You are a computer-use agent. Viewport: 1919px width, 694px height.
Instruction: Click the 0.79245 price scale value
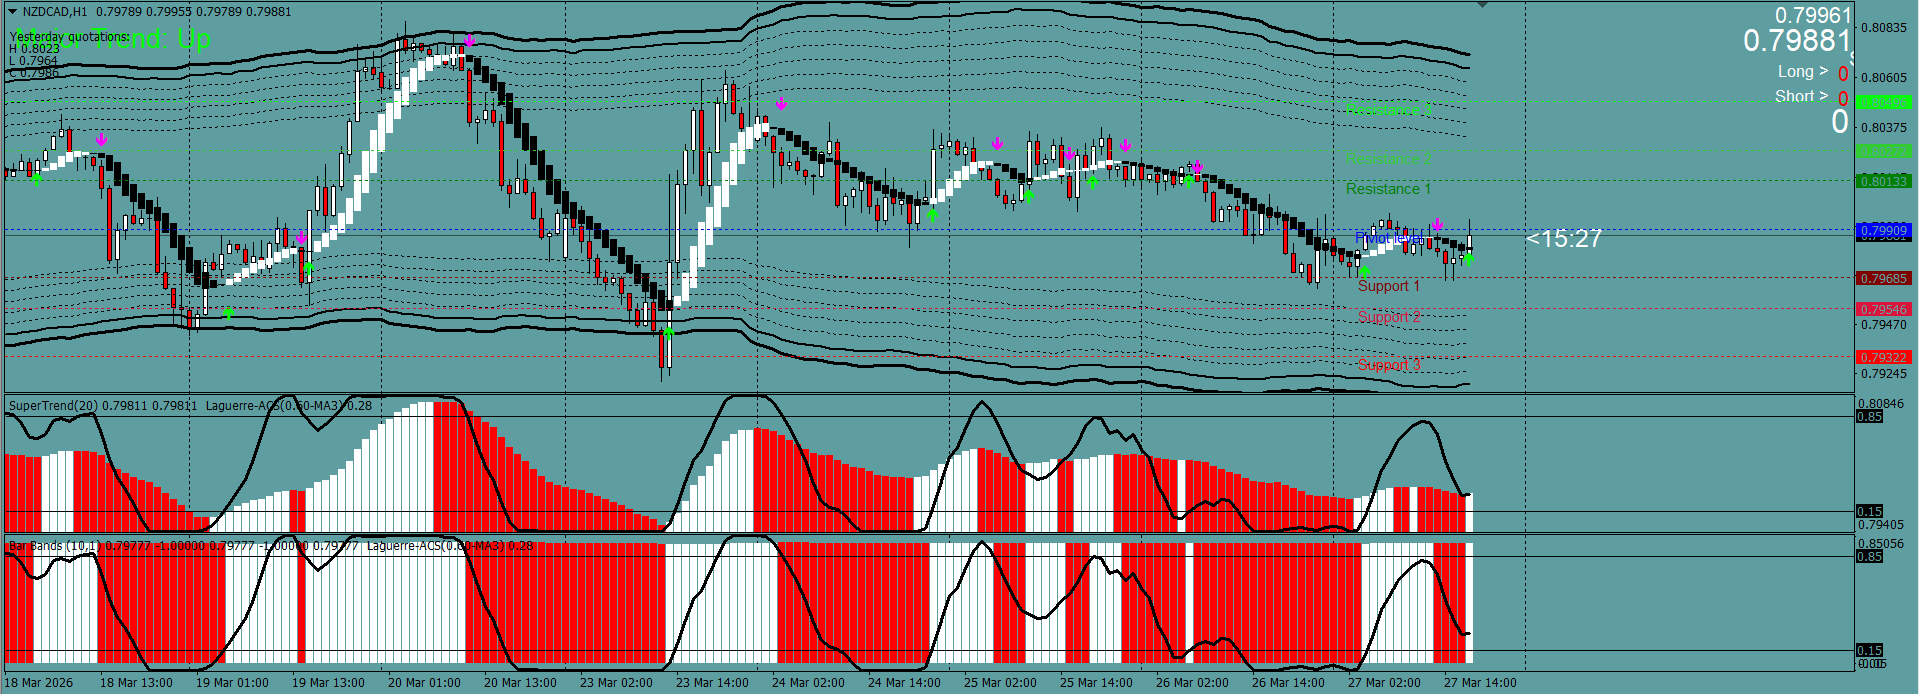[x=1883, y=374]
